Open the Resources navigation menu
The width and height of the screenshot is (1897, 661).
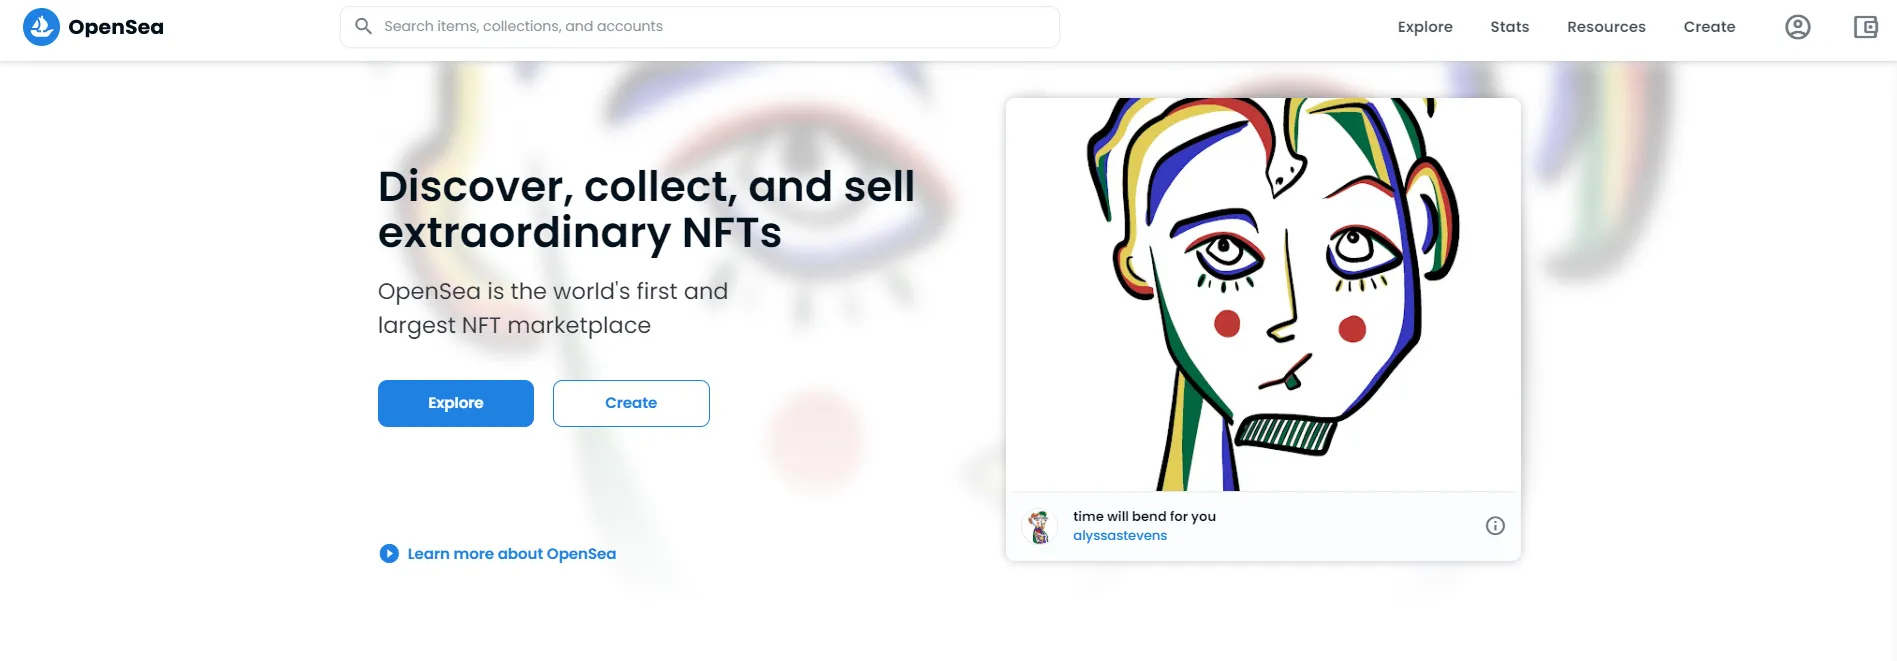[1606, 27]
